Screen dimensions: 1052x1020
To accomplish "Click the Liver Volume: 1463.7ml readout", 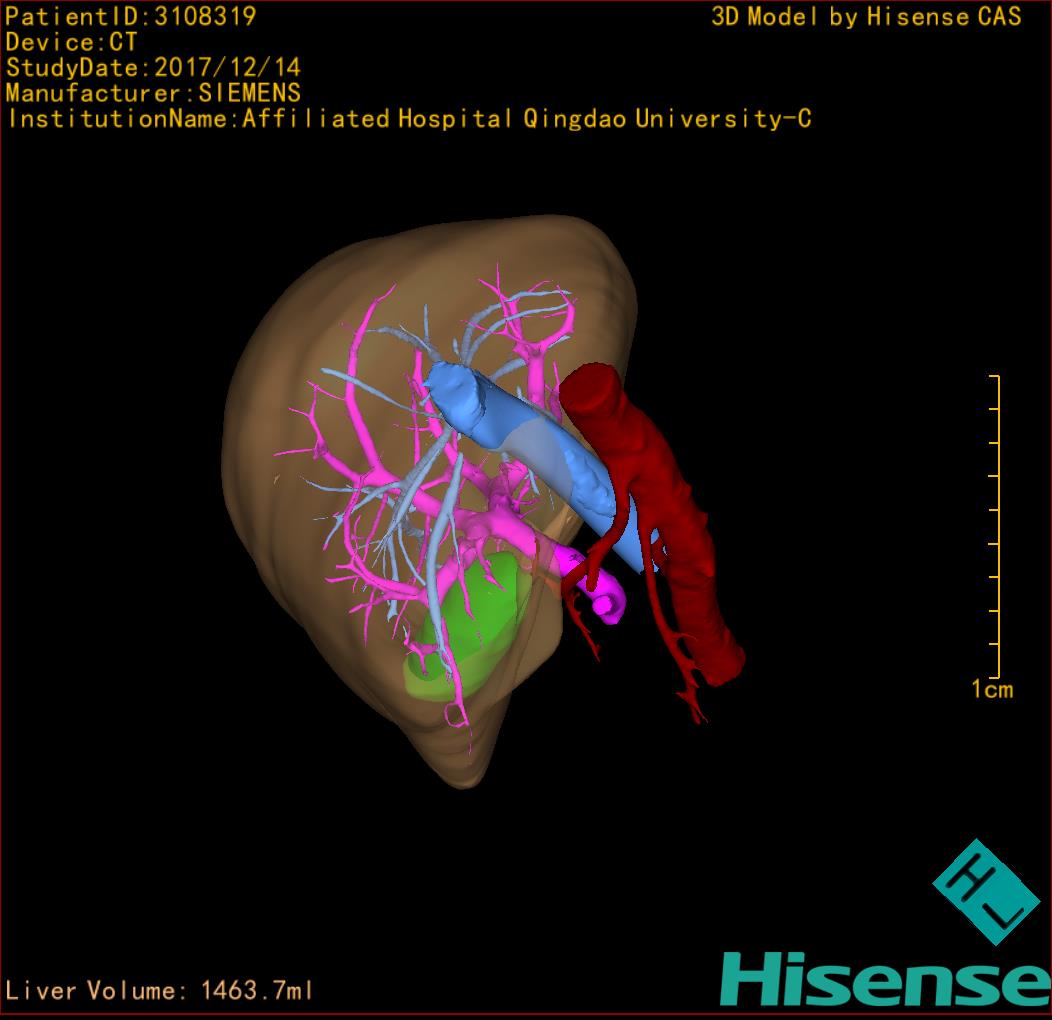I will [x=159, y=990].
